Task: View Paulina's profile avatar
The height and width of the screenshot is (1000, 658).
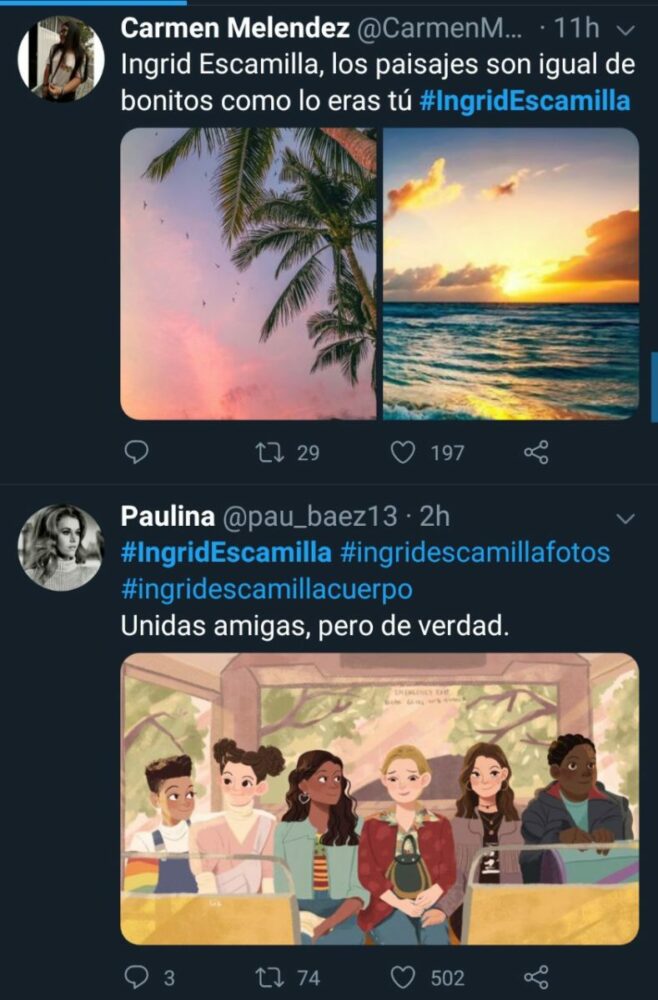Action: coord(61,547)
